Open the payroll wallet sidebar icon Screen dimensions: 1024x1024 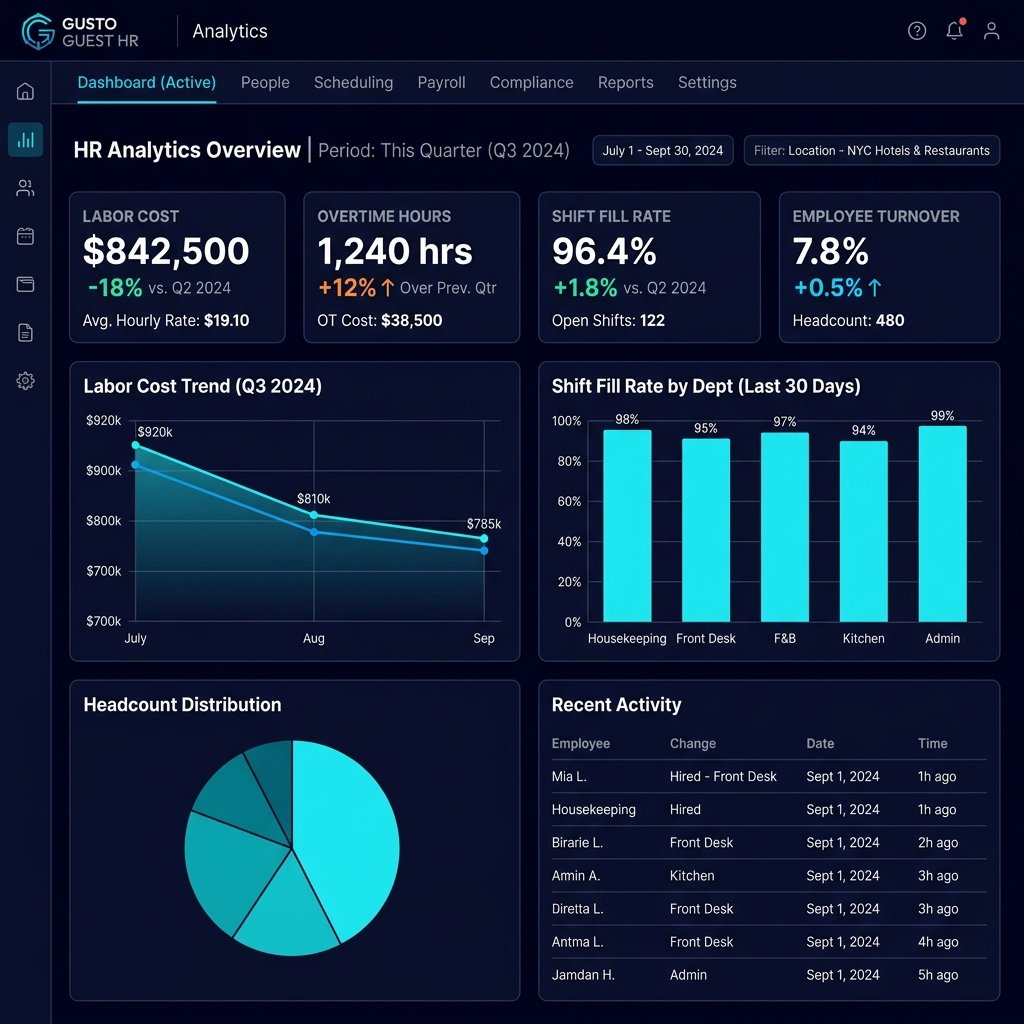point(25,284)
